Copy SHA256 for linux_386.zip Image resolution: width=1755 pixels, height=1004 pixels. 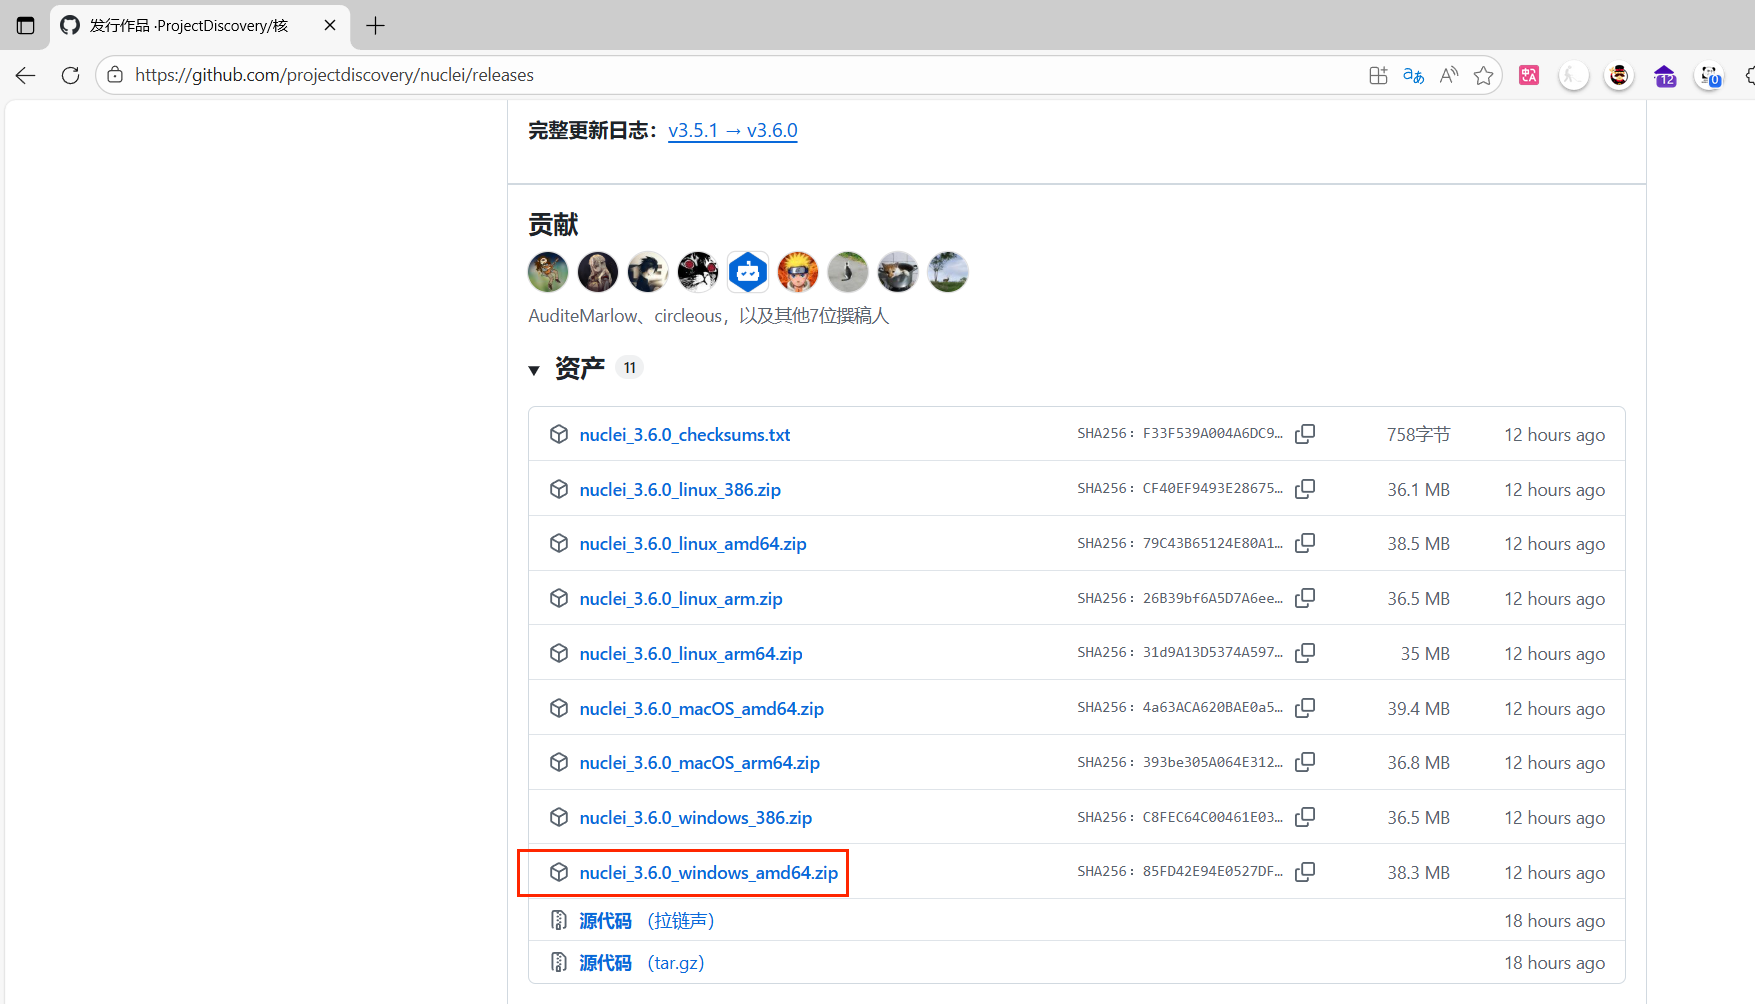1305,489
